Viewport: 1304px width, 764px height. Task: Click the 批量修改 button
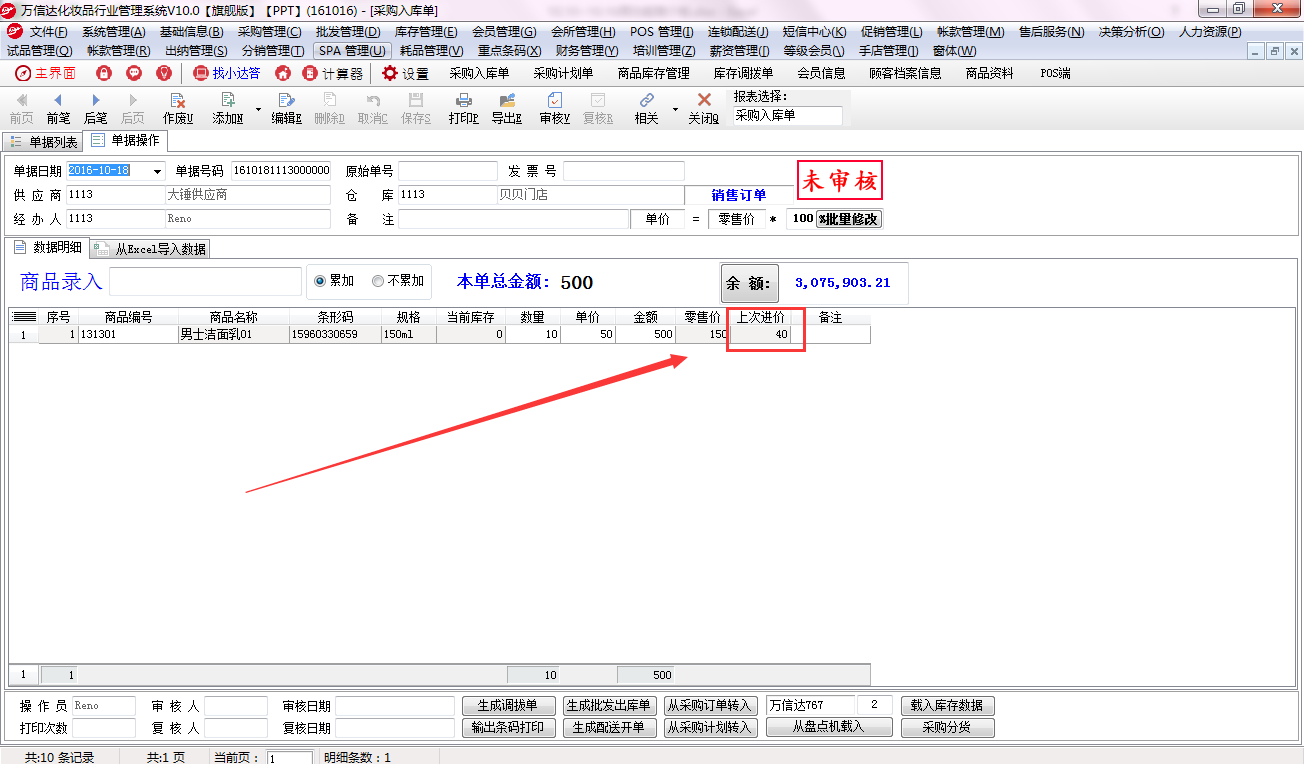click(x=849, y=219)
